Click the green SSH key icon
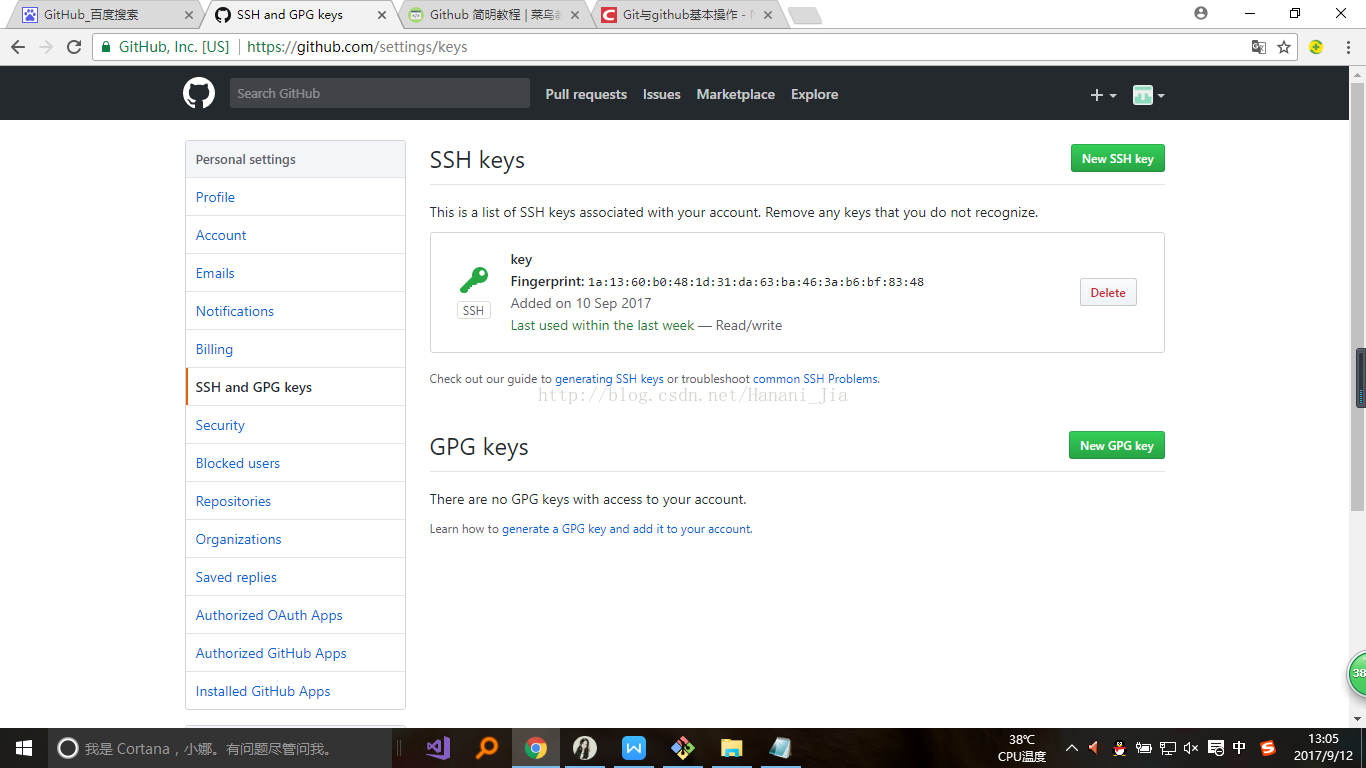This screenshot has height=768, width=1366. click(473, 280)
